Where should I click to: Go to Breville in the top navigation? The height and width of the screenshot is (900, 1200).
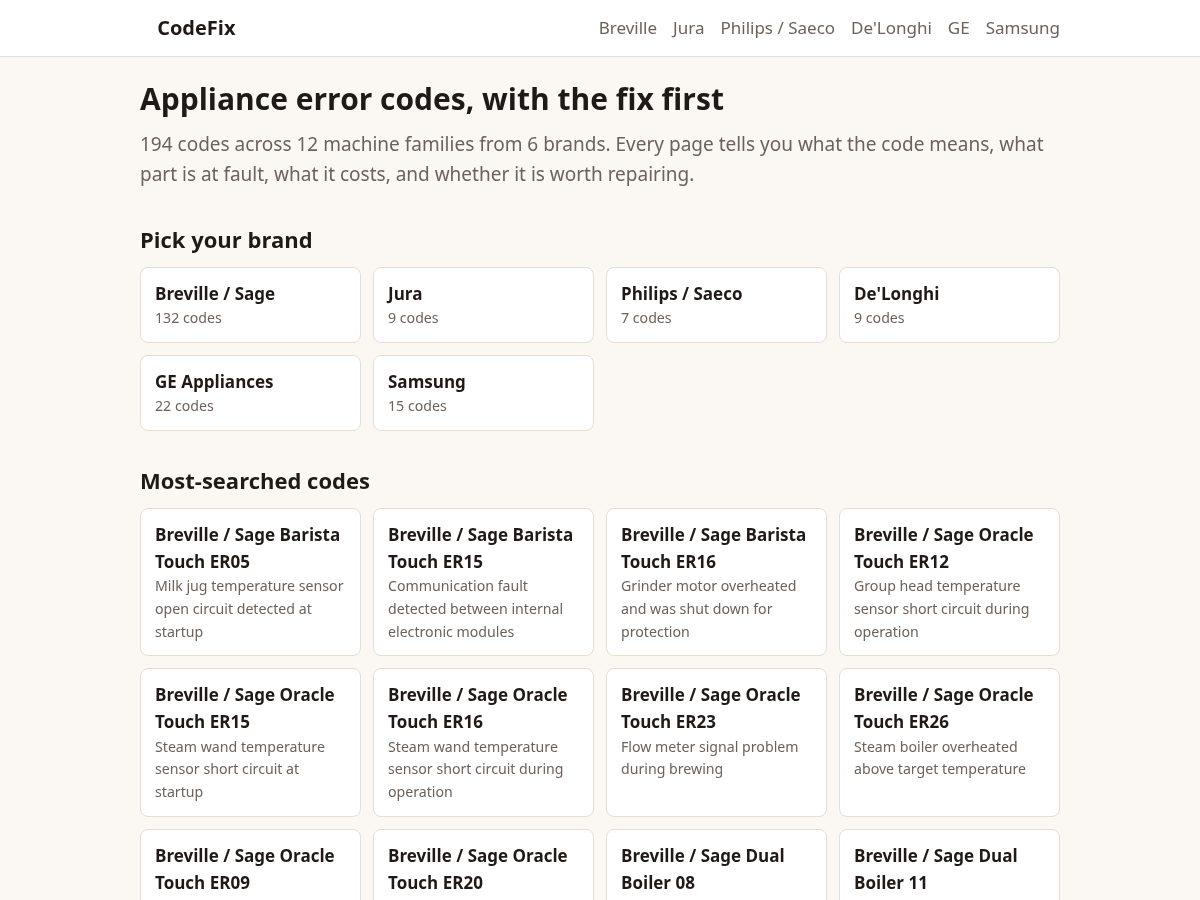coord(628,28)
